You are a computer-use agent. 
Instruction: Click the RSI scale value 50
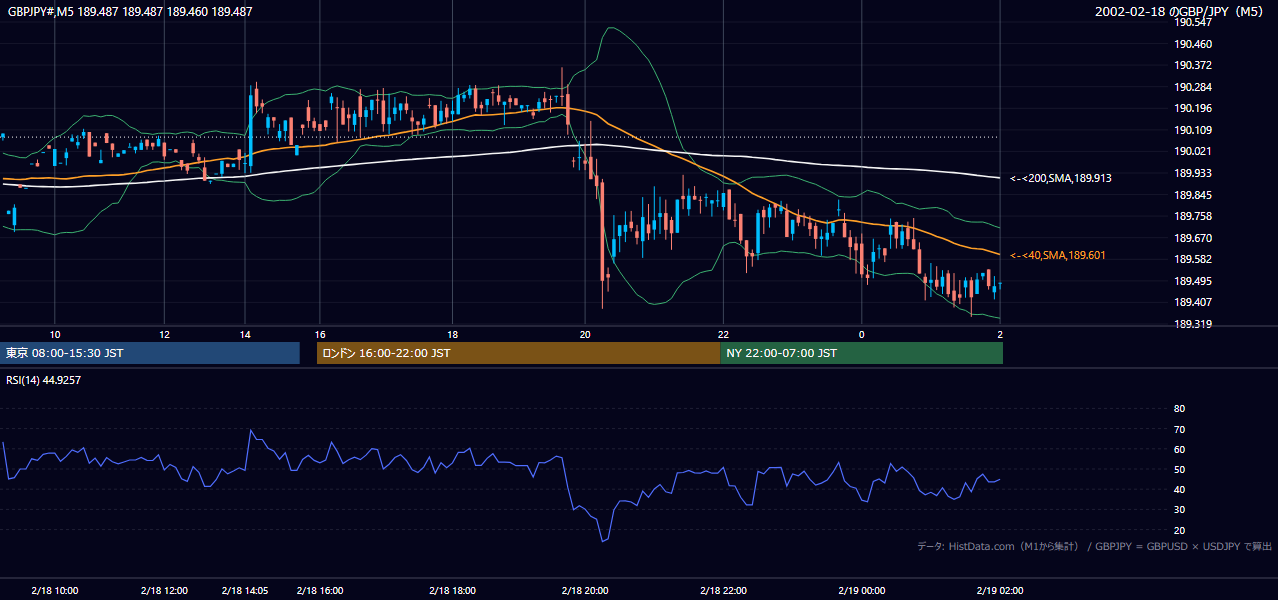pos(1179,469)
